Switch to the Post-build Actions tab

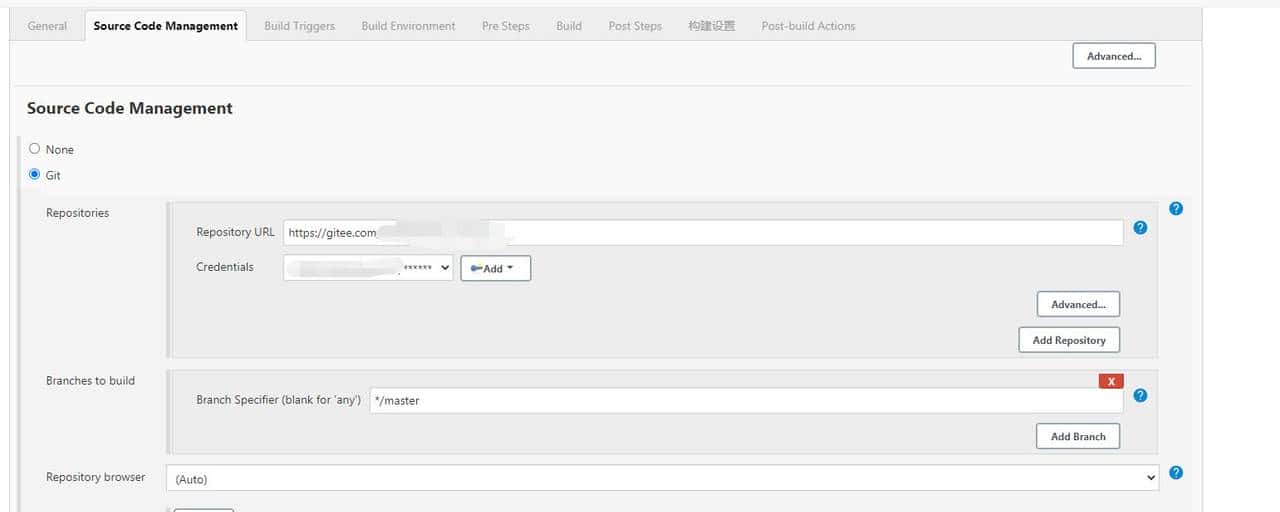808,26
